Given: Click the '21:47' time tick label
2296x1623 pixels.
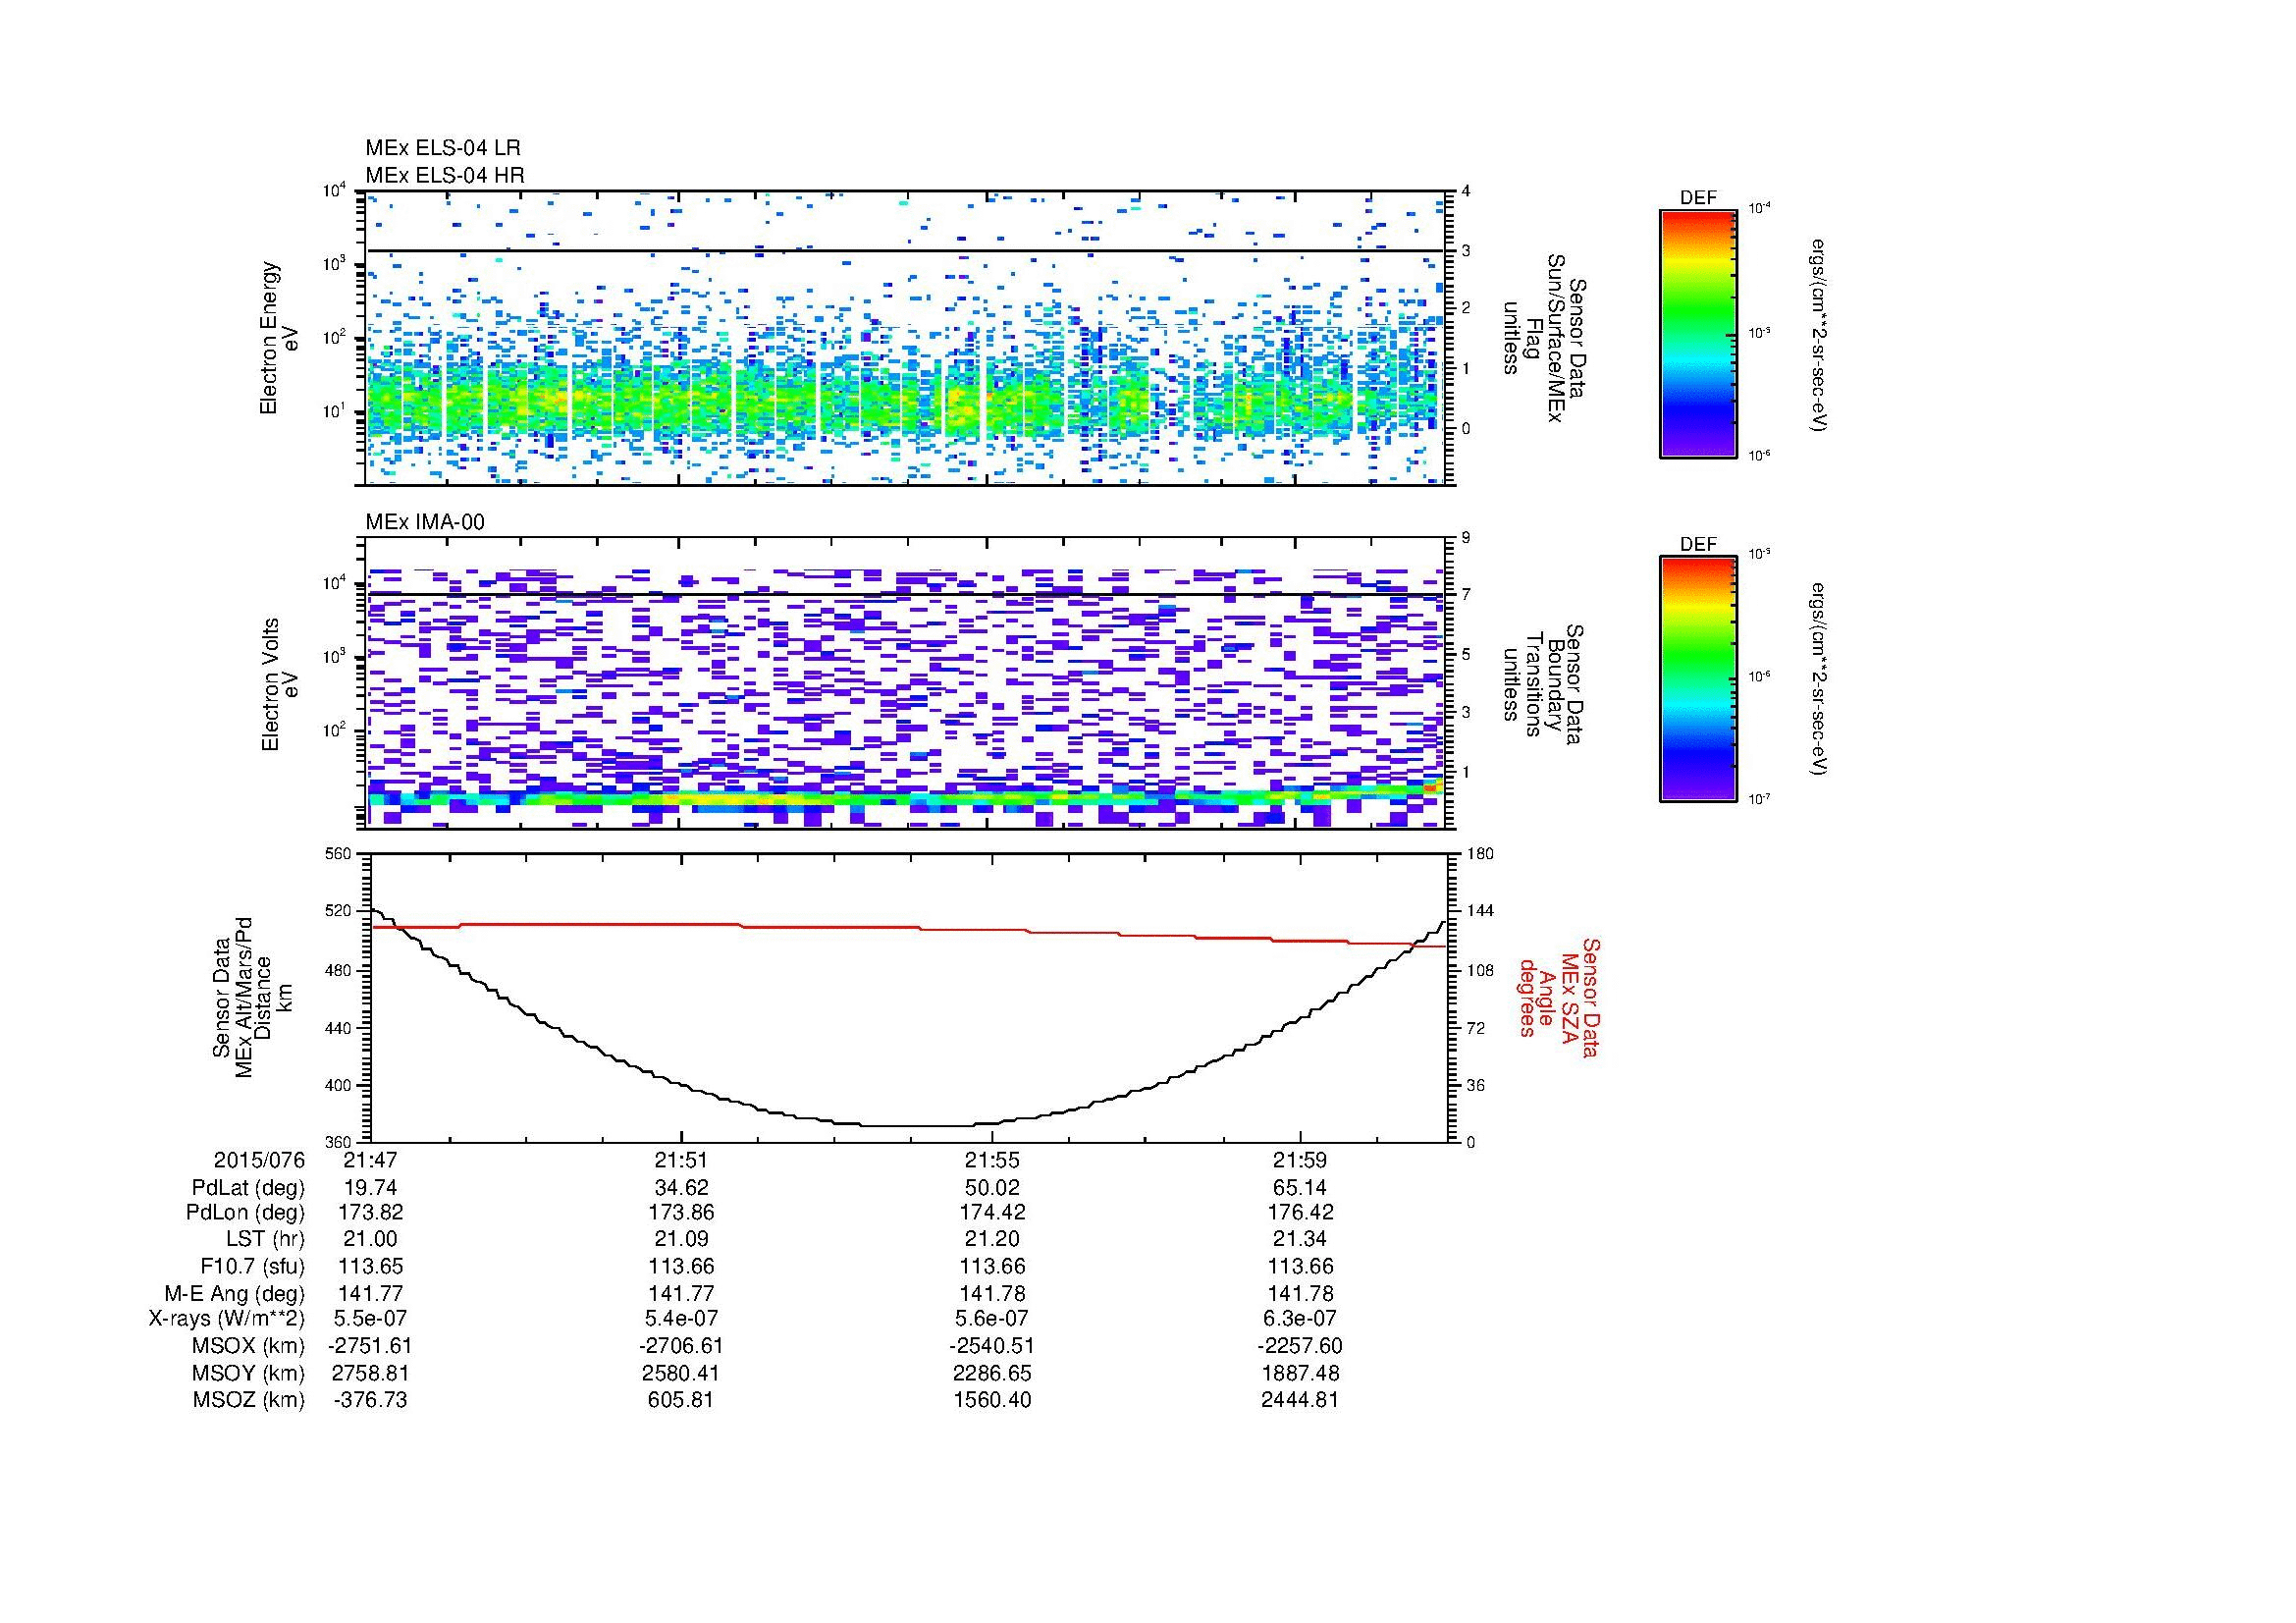Looking at the screenshot, I should pyautogui.click(x=370, y=1161).
